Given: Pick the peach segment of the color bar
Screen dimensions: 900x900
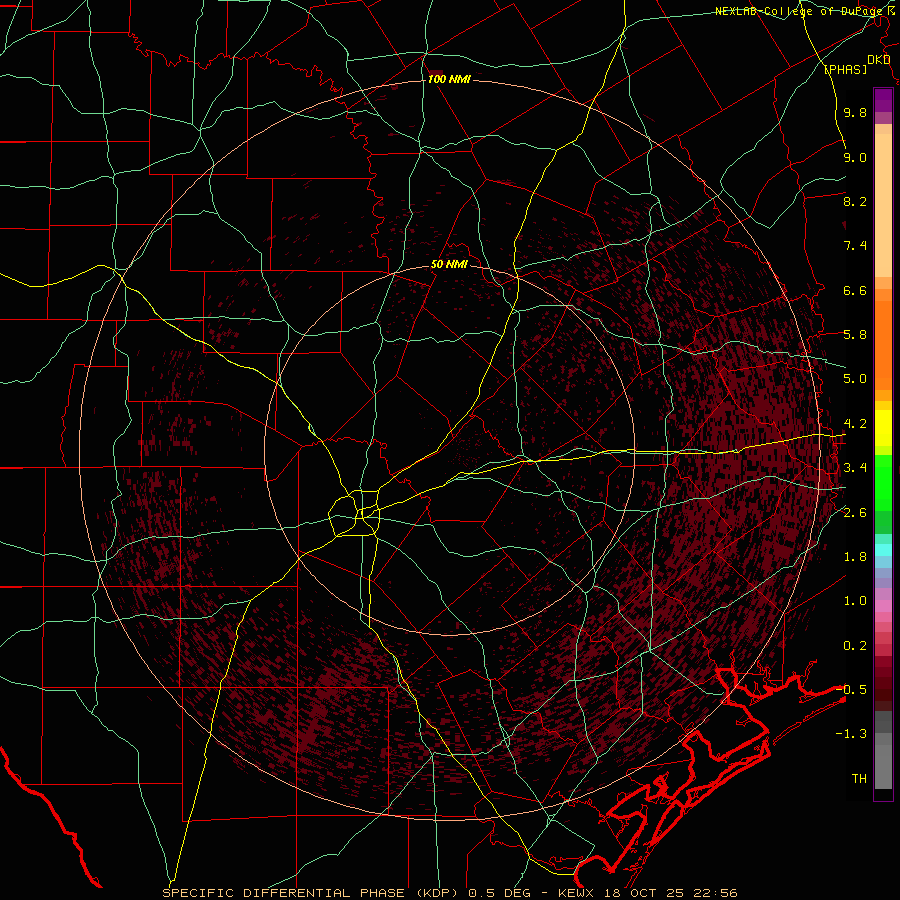Looking at the screenshot, I should 883,205.
